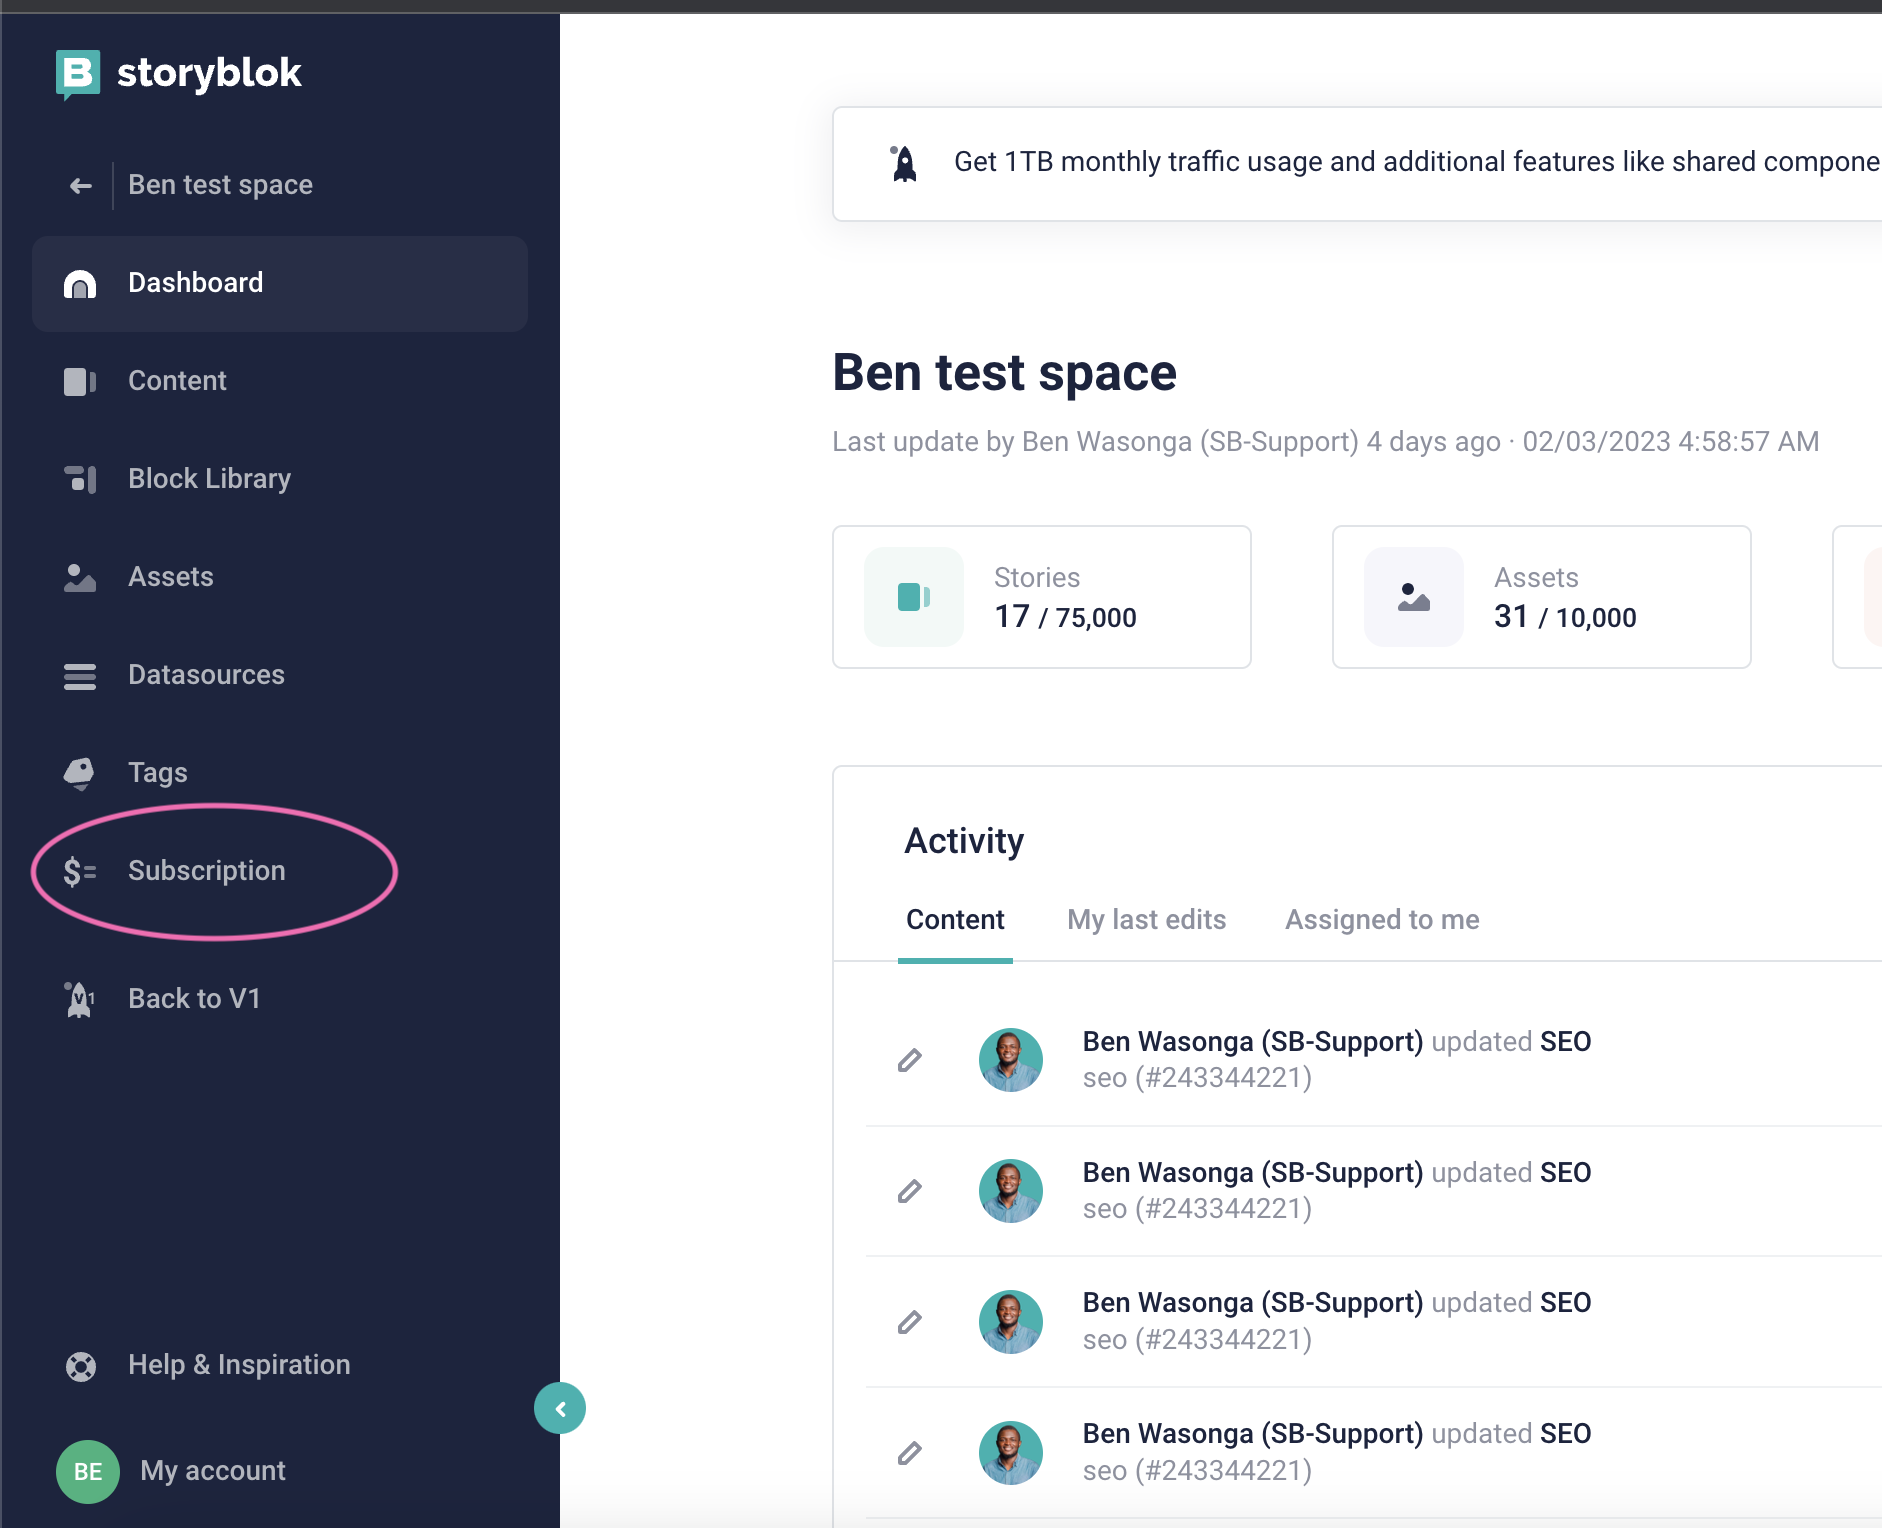Click the Ben test space name in the sidebar
This screenshot has width=1882, height=1528.
tap(220, 185)
